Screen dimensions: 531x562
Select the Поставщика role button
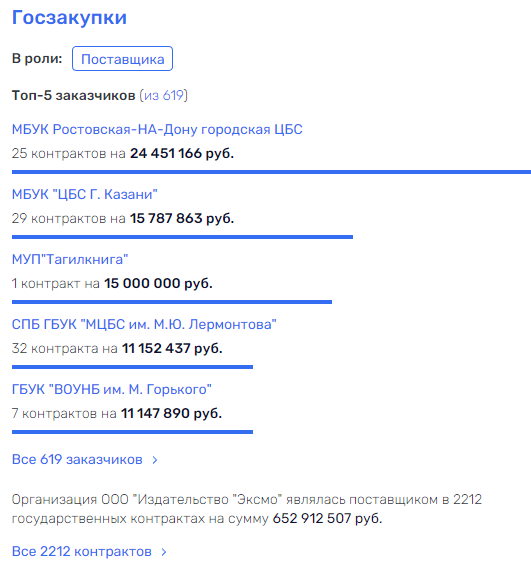pyautogui.click(x=122, y=58)
